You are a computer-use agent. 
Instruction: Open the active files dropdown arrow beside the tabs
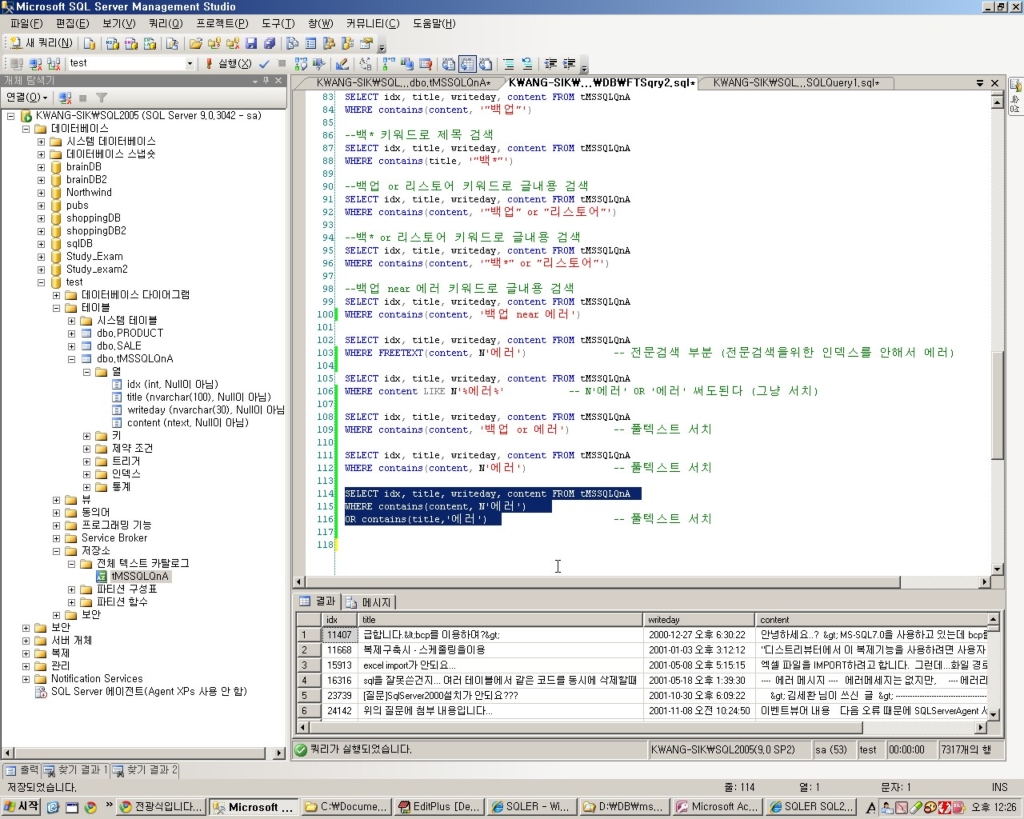pyautogui.click(x=980, y=83)
